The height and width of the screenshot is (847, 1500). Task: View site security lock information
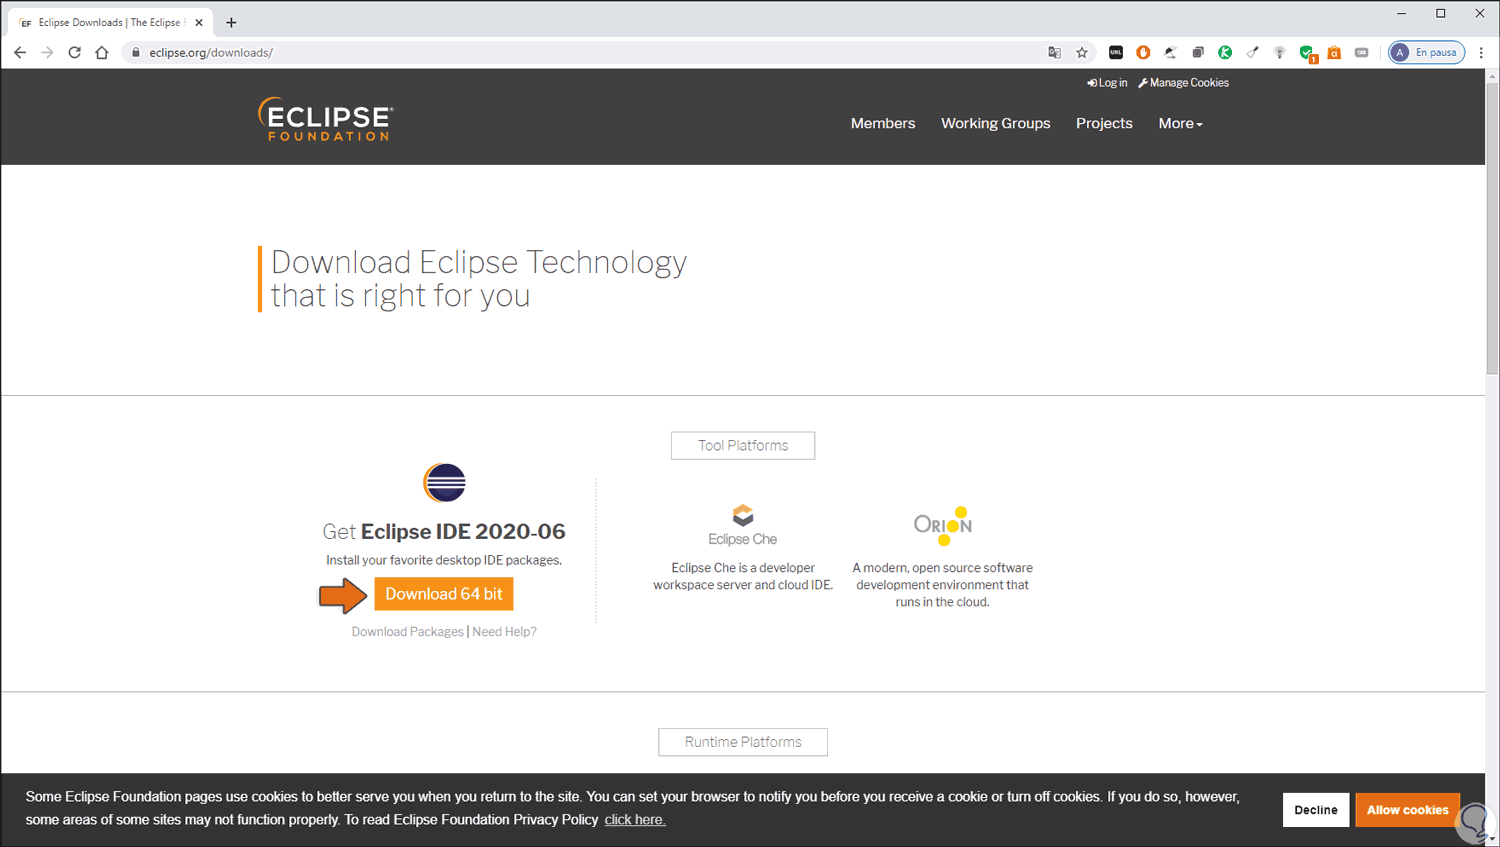click(136, 52)
